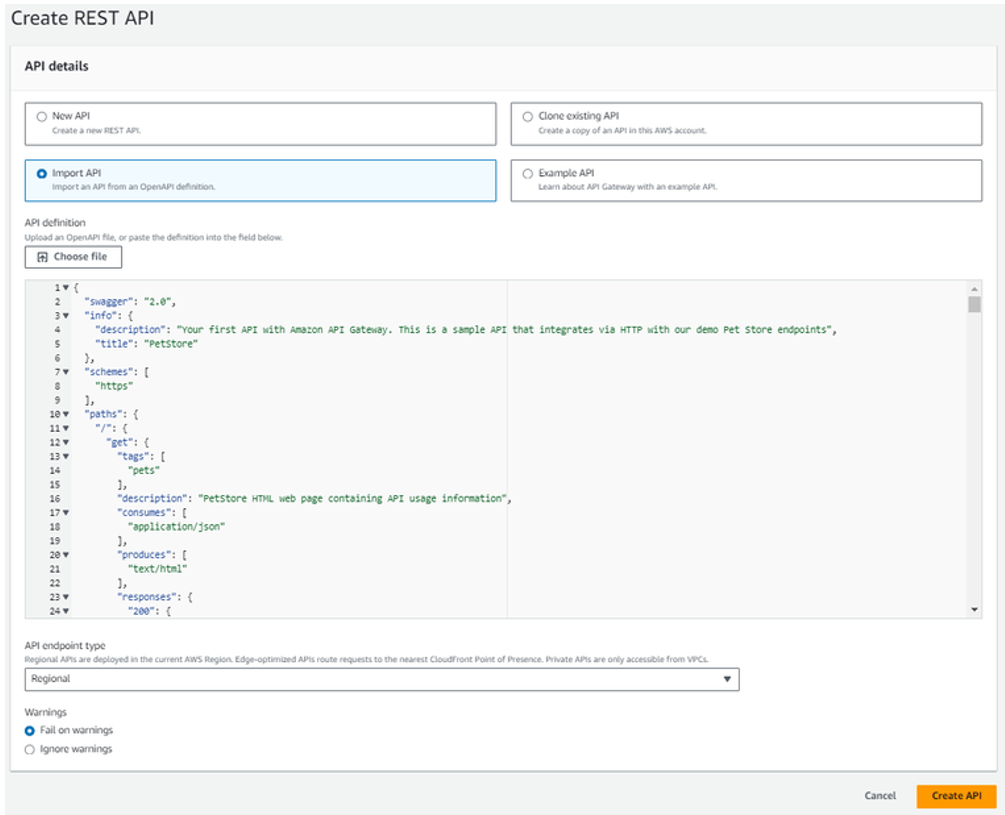The image size is (1005, 815).
Task: Click the editor scrollbar thumb
Action: [974, 304]
